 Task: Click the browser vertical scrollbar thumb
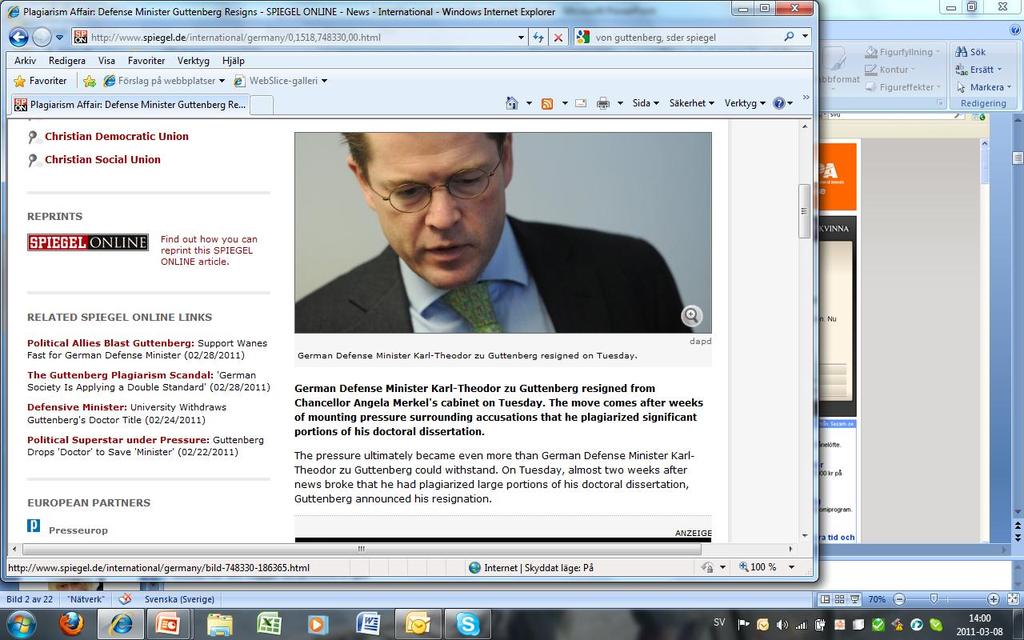804,211
